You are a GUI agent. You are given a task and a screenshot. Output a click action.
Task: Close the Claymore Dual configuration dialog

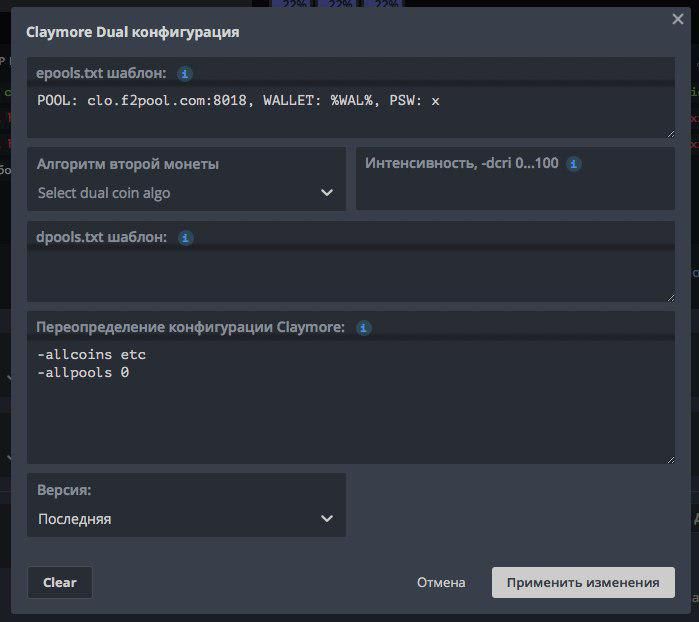pyautogui.click(x=678, y=19)
